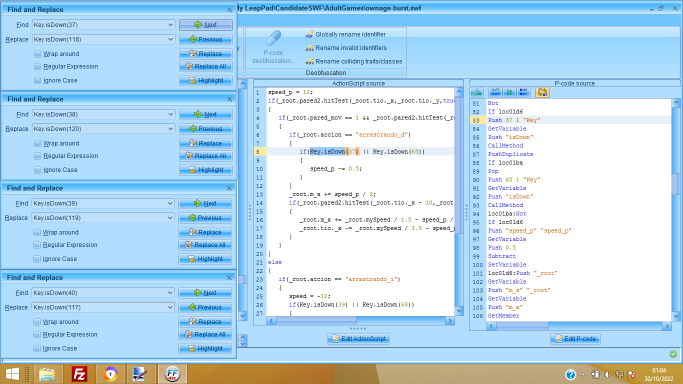Click the ActionScript line speed_p -= 0.5
683x384 pixels.
point(336,169)
